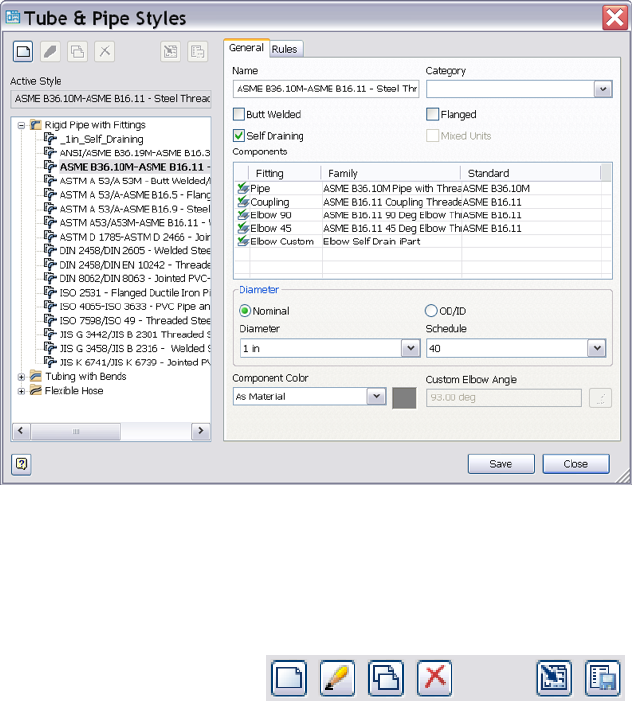This screenshot has height=701, width=632.
Task: Open the Help question mark button
Action: point(21,464)
